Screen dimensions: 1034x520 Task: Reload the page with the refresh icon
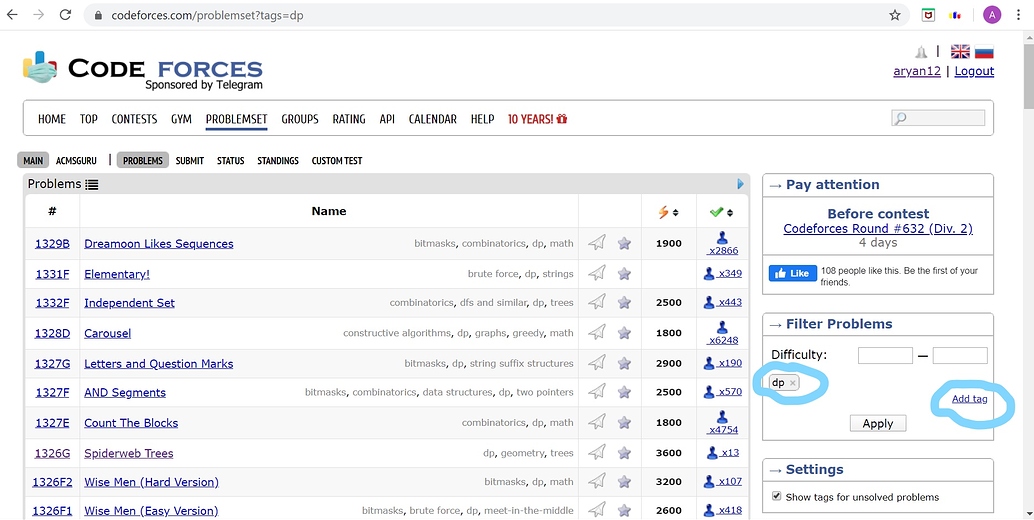pyautogui.click(x=65, y=14)
